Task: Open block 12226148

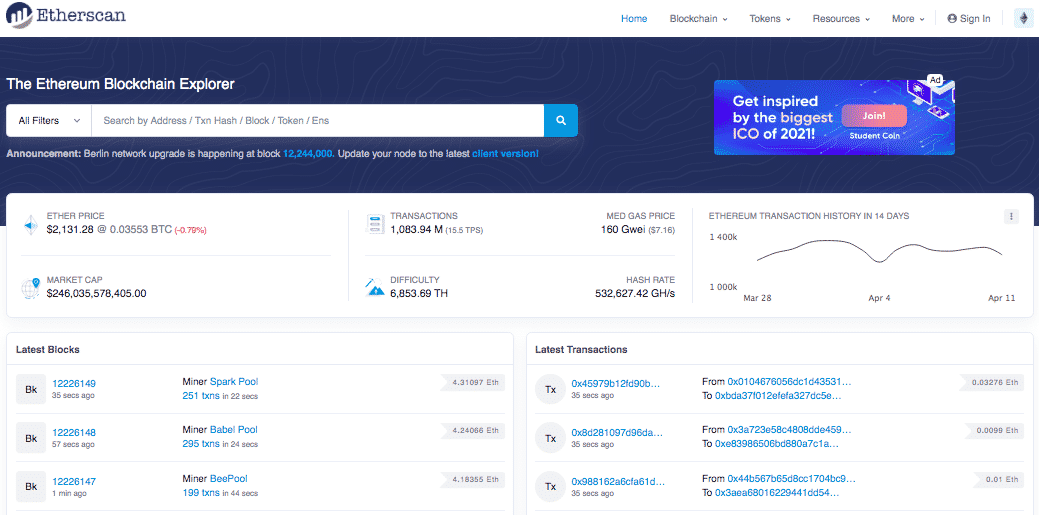Action: pyautogui.click(x=74, y=432)
